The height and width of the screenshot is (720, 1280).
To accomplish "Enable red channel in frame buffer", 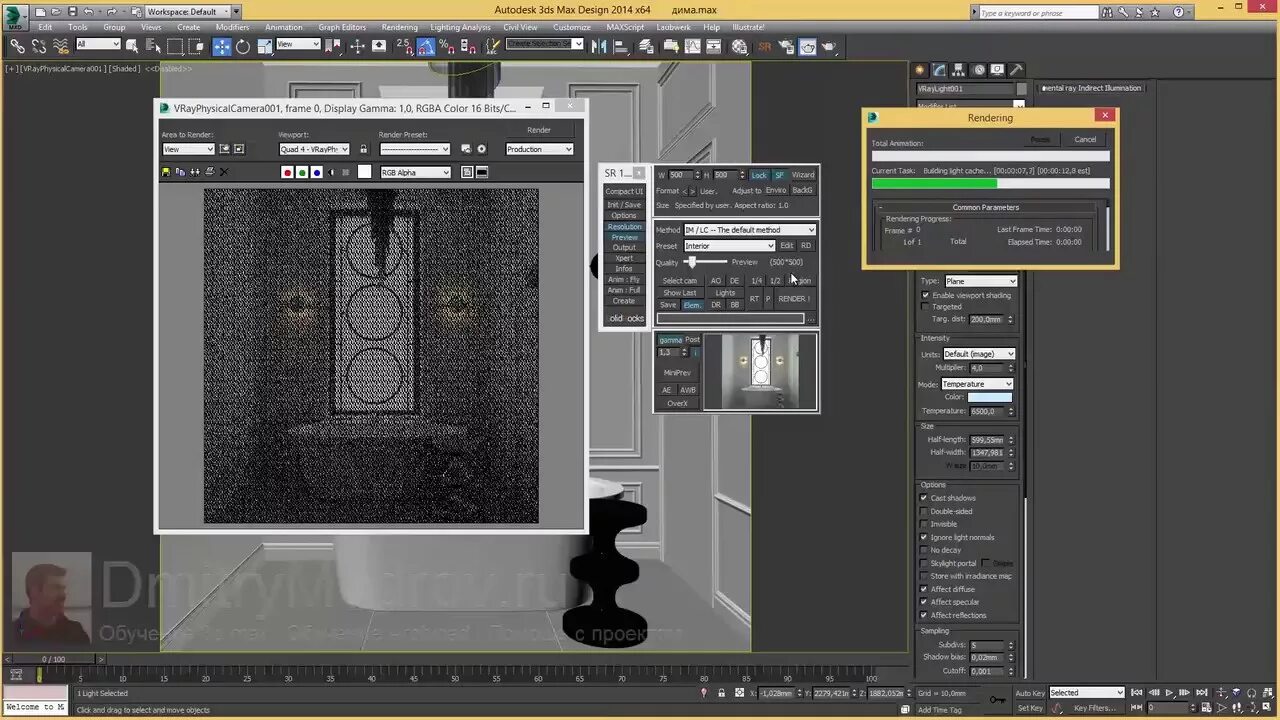I will (288, 172).
